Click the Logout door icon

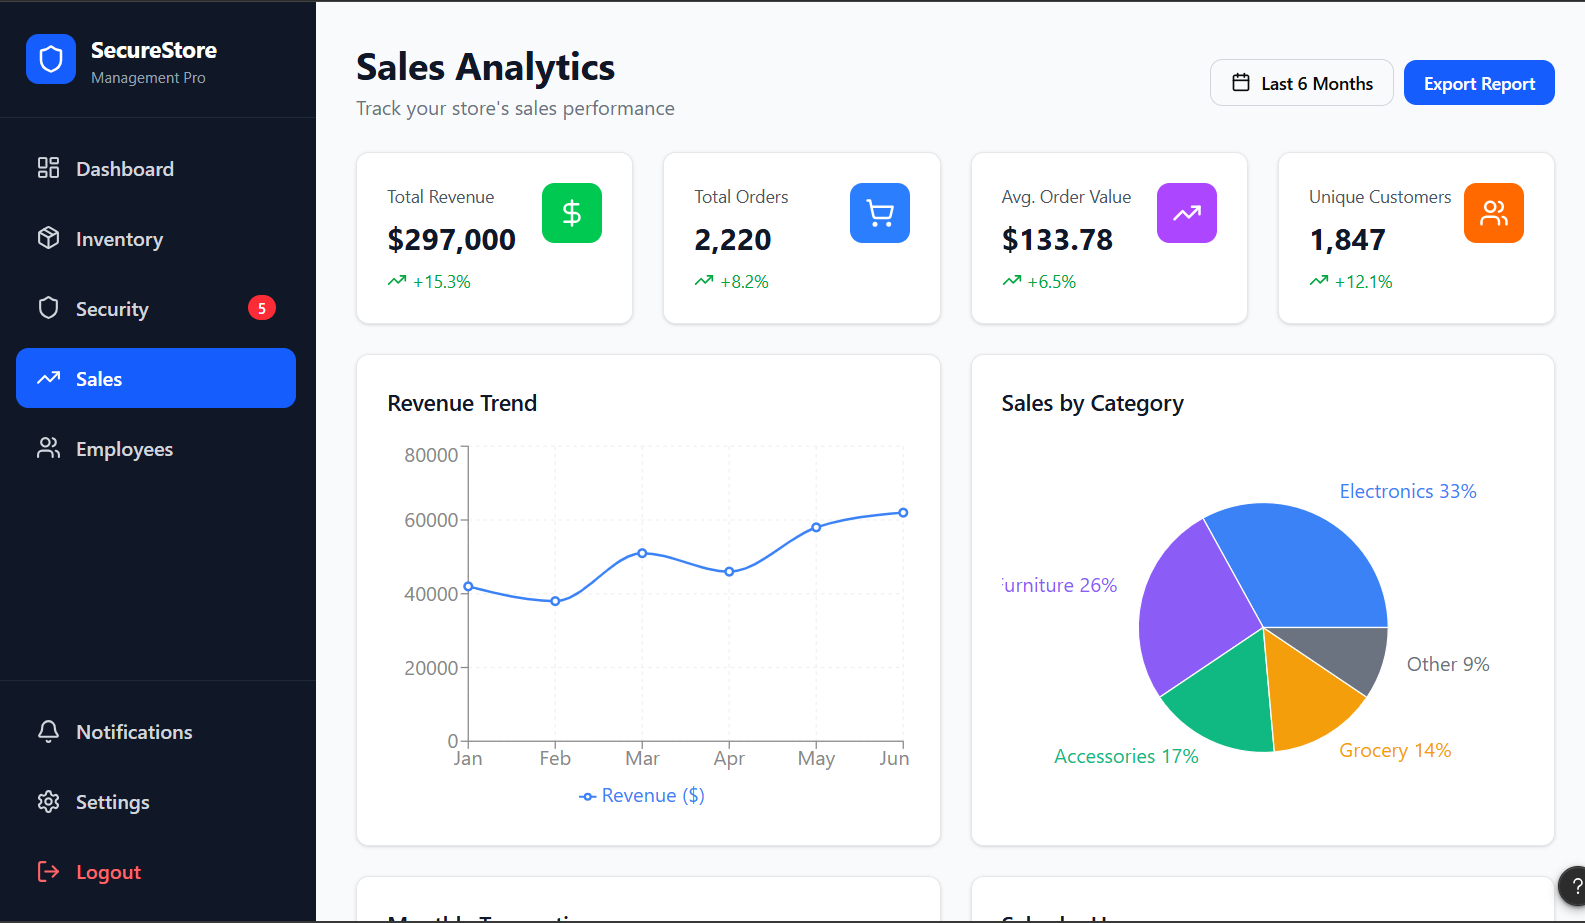click(x=48, y=872)
